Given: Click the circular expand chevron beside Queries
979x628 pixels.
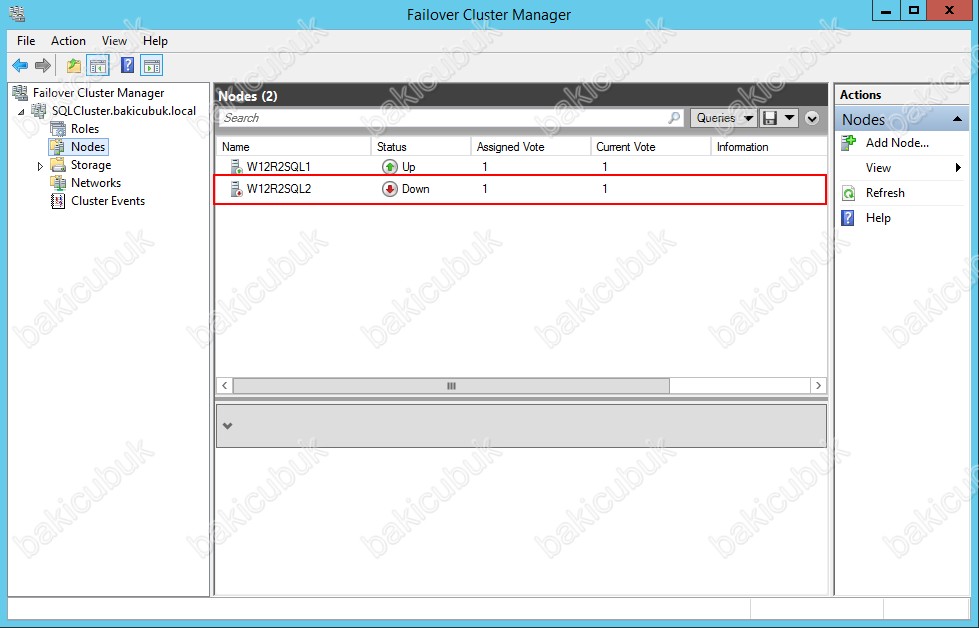Looking at the screenshot, I should (812, 117).
